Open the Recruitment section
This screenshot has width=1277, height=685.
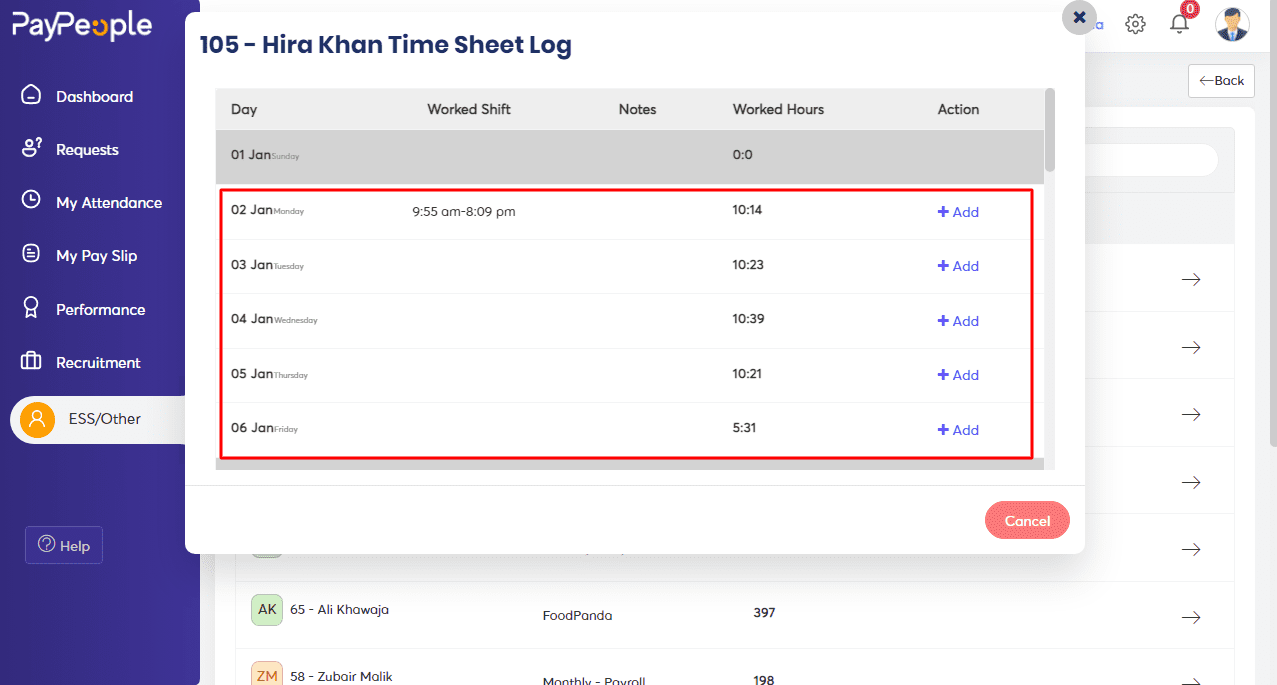(98, 362)
